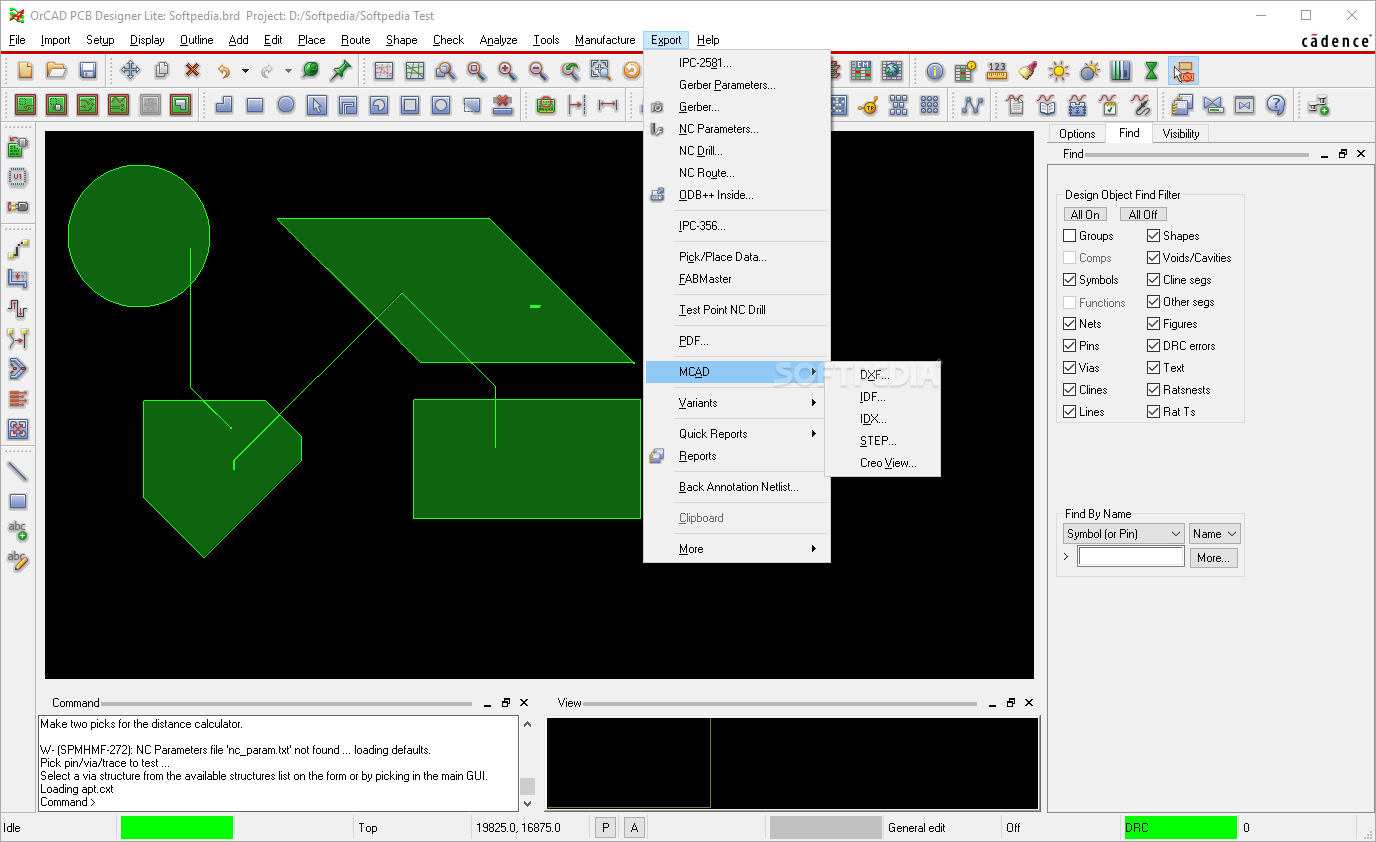
Task: Click the Command panel scrollbar down arrow
Action: pos(527,803)
